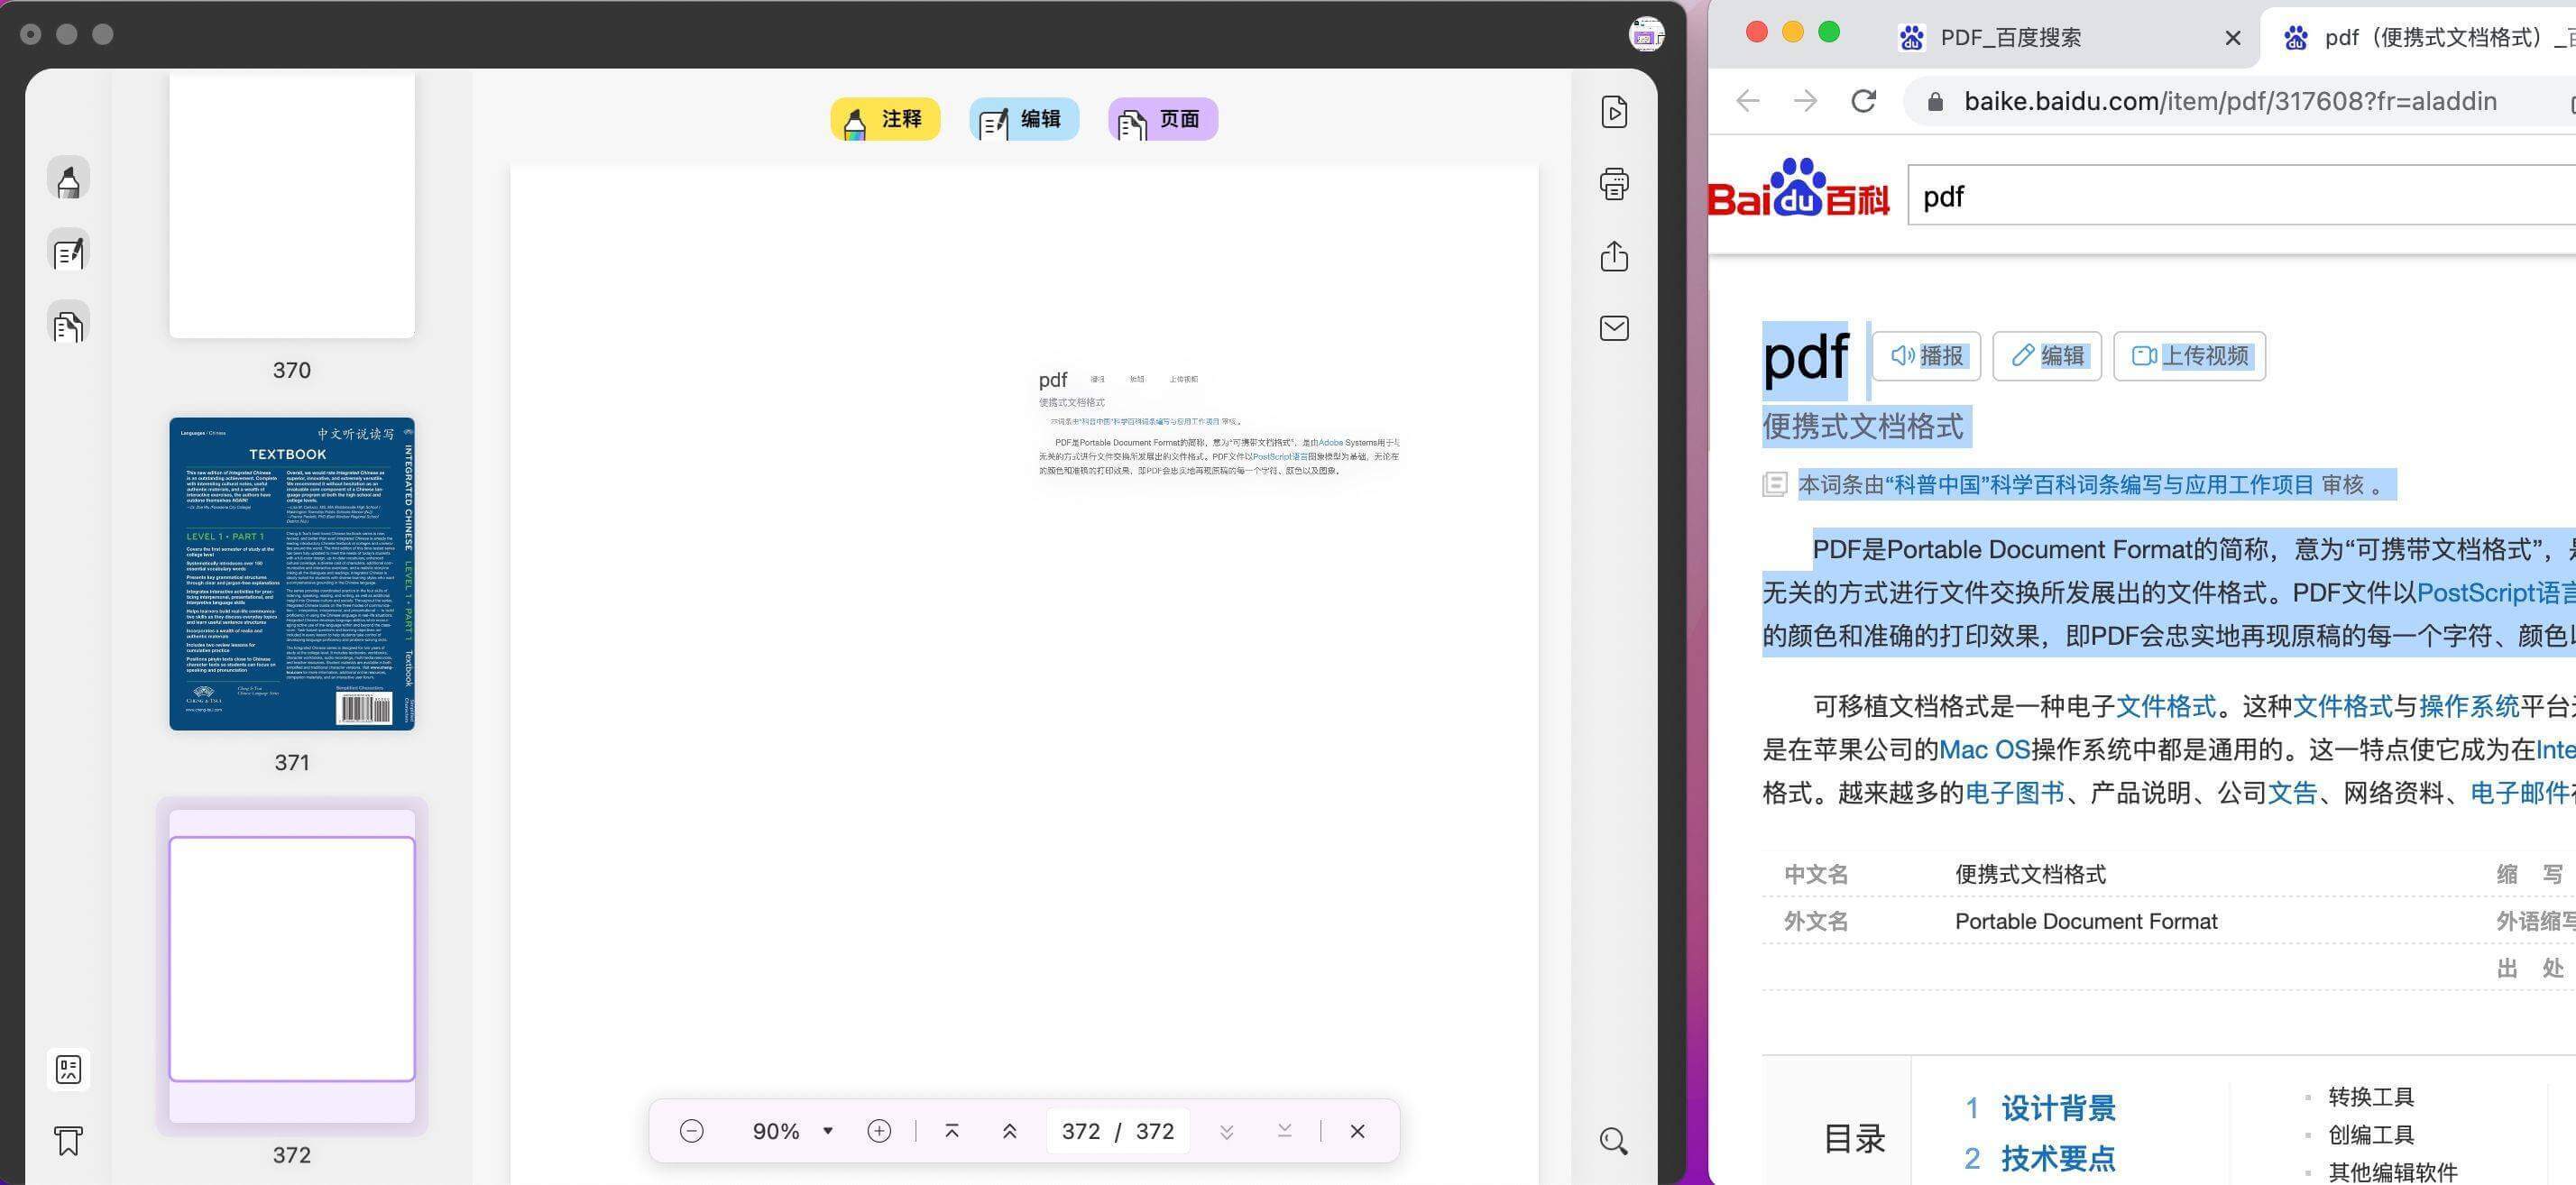This screenshot has height=1185, width=2576.
Task: Select page 370 thumbnail
Action: [292, 205]
